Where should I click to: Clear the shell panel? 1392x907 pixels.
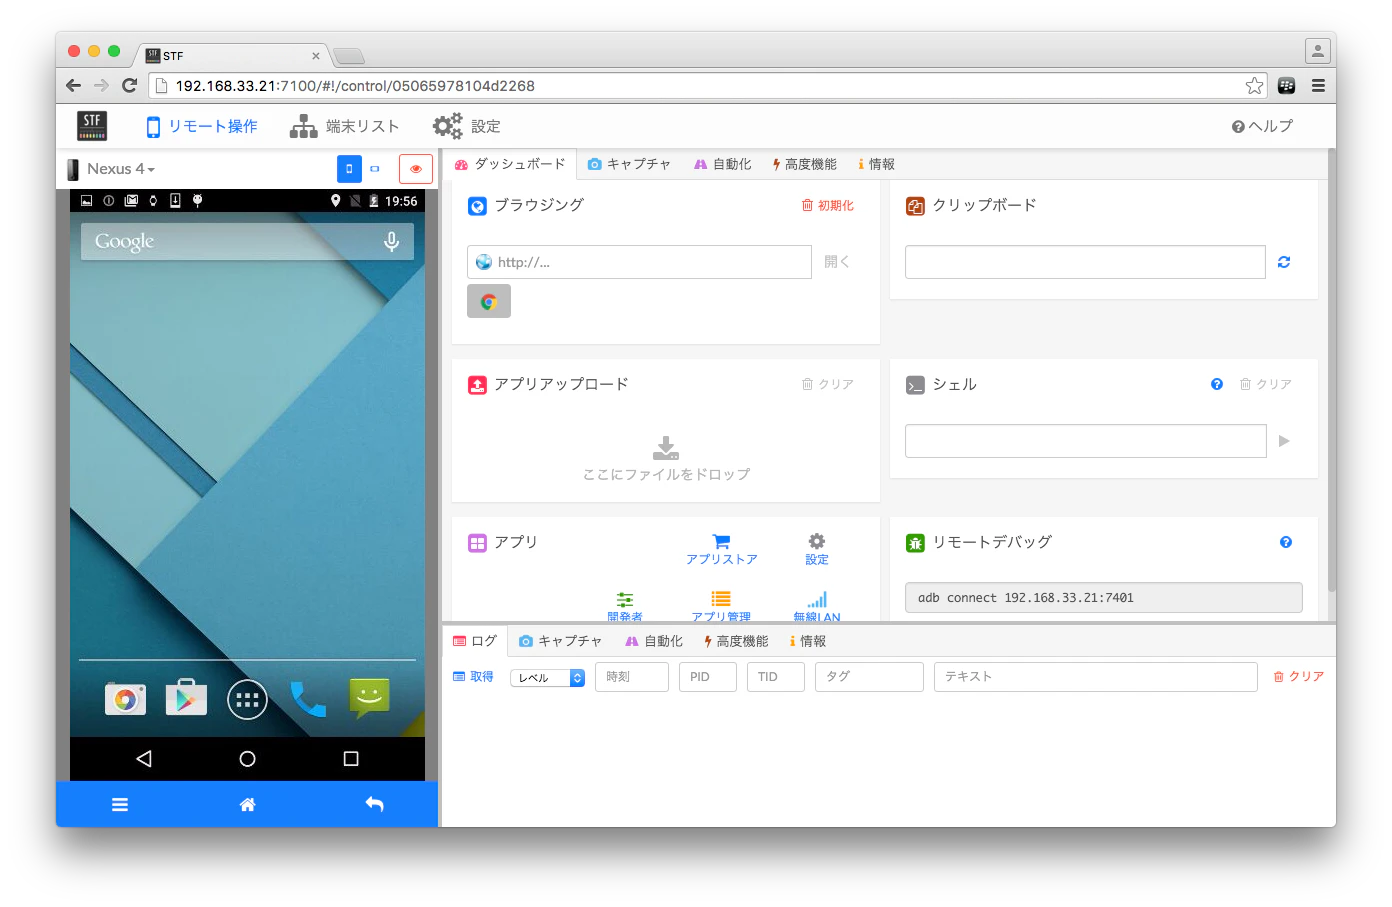(1266, 384)
